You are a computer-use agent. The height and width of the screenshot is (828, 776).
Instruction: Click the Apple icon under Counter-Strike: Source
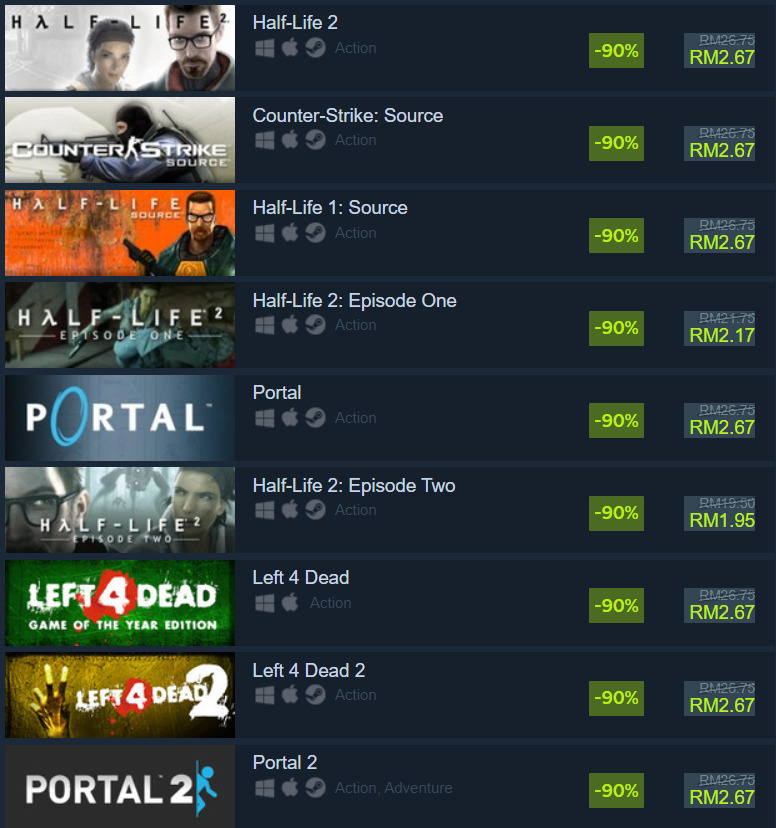pos(290,140)
